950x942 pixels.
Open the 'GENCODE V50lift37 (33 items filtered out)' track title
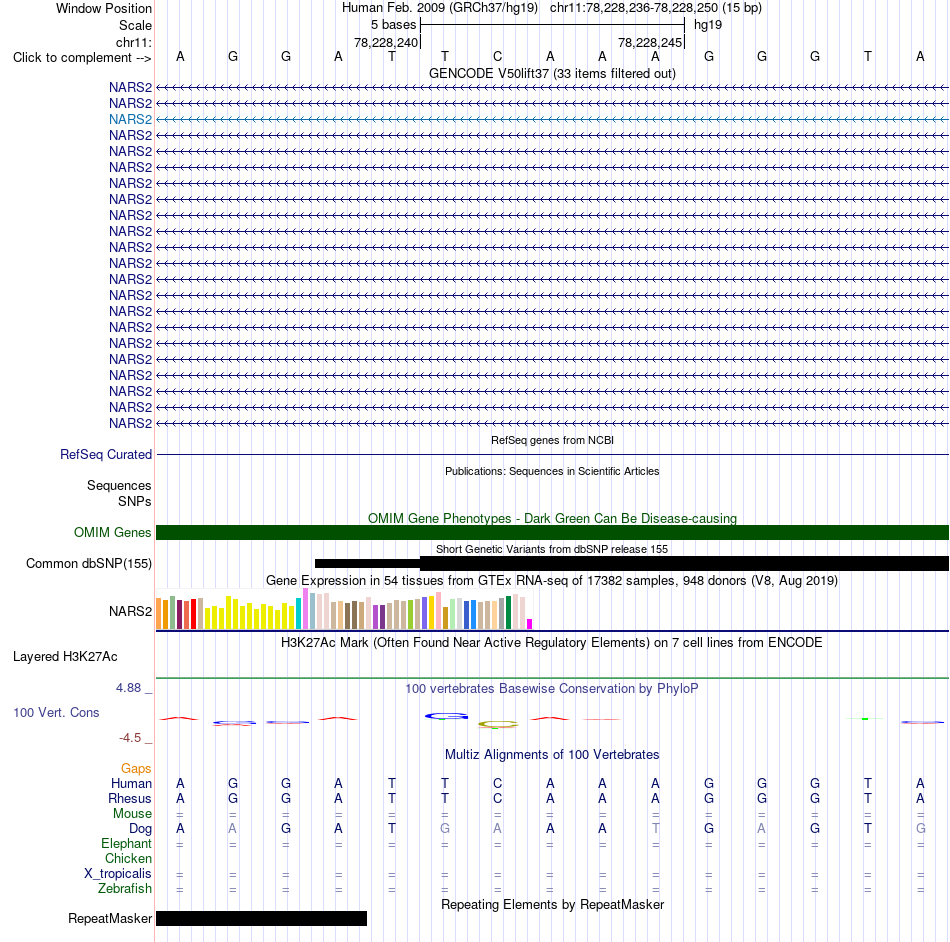(552, 73)
